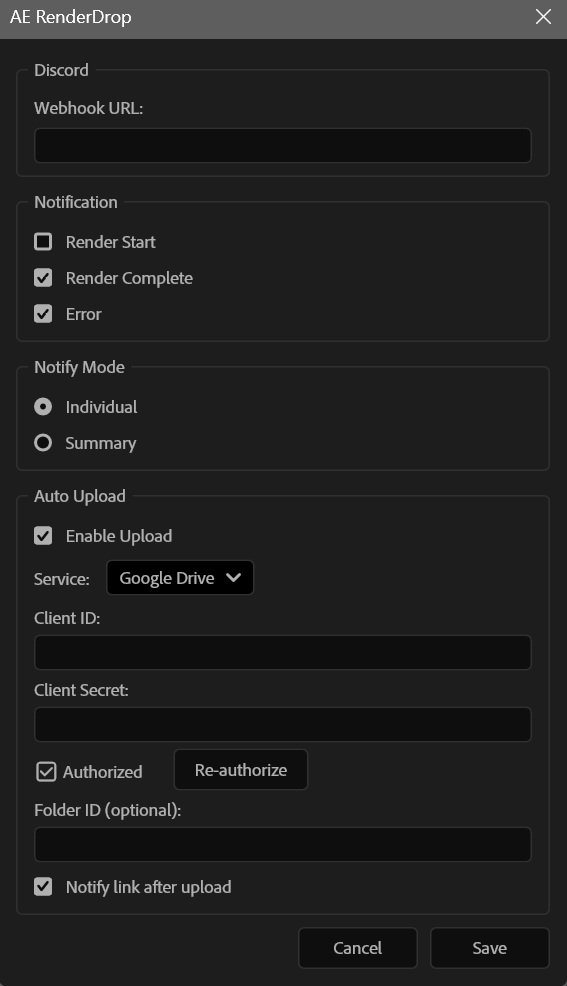Screen dimensions: 567x986
Task: Disable the Error notification checkbox
Action: coord(43,314)
